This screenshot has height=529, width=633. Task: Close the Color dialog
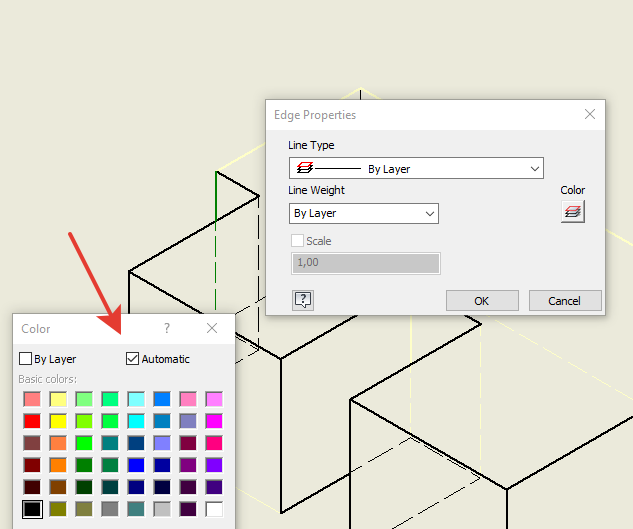212,328
